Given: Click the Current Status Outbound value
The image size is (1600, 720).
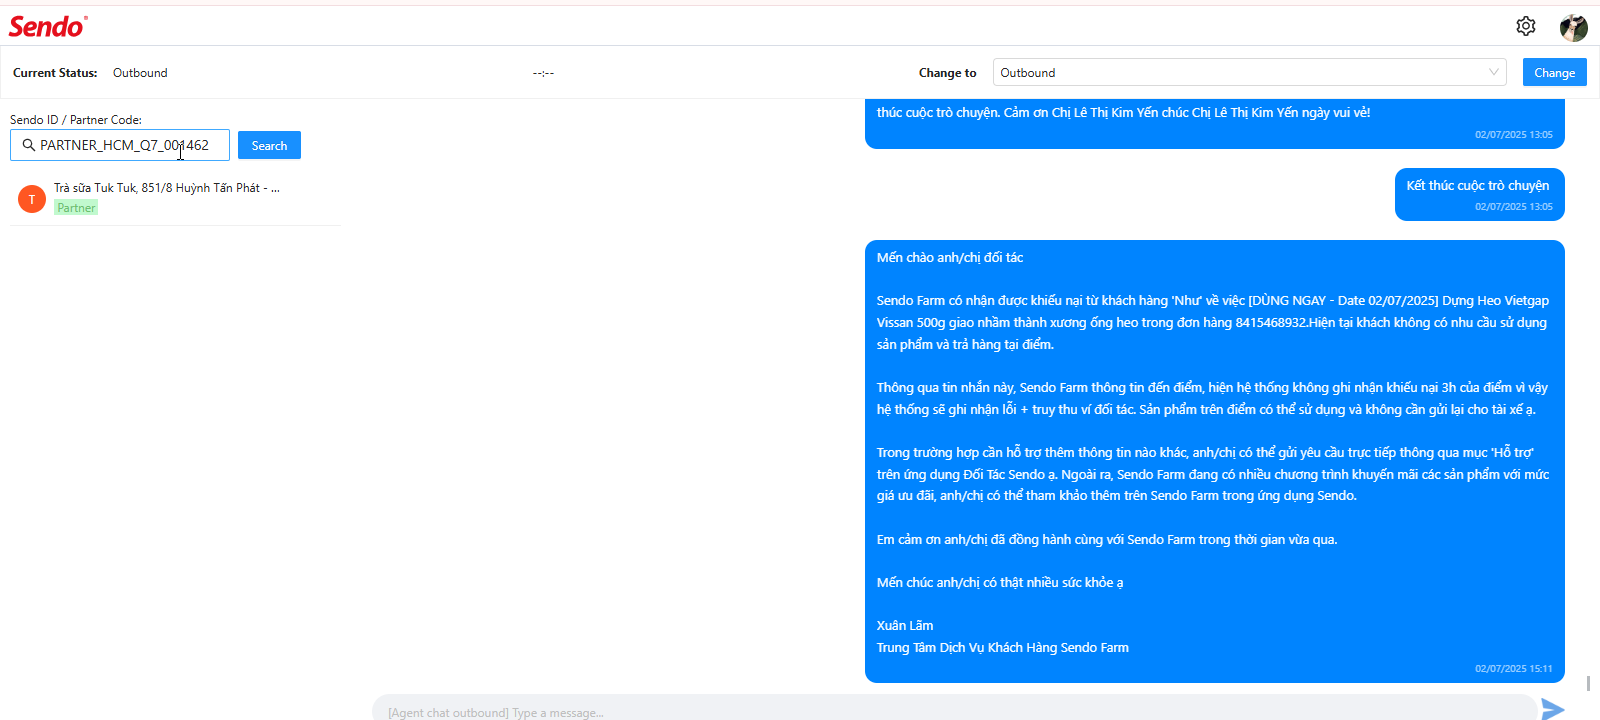Looking at the screenshot, I should 140,73.
